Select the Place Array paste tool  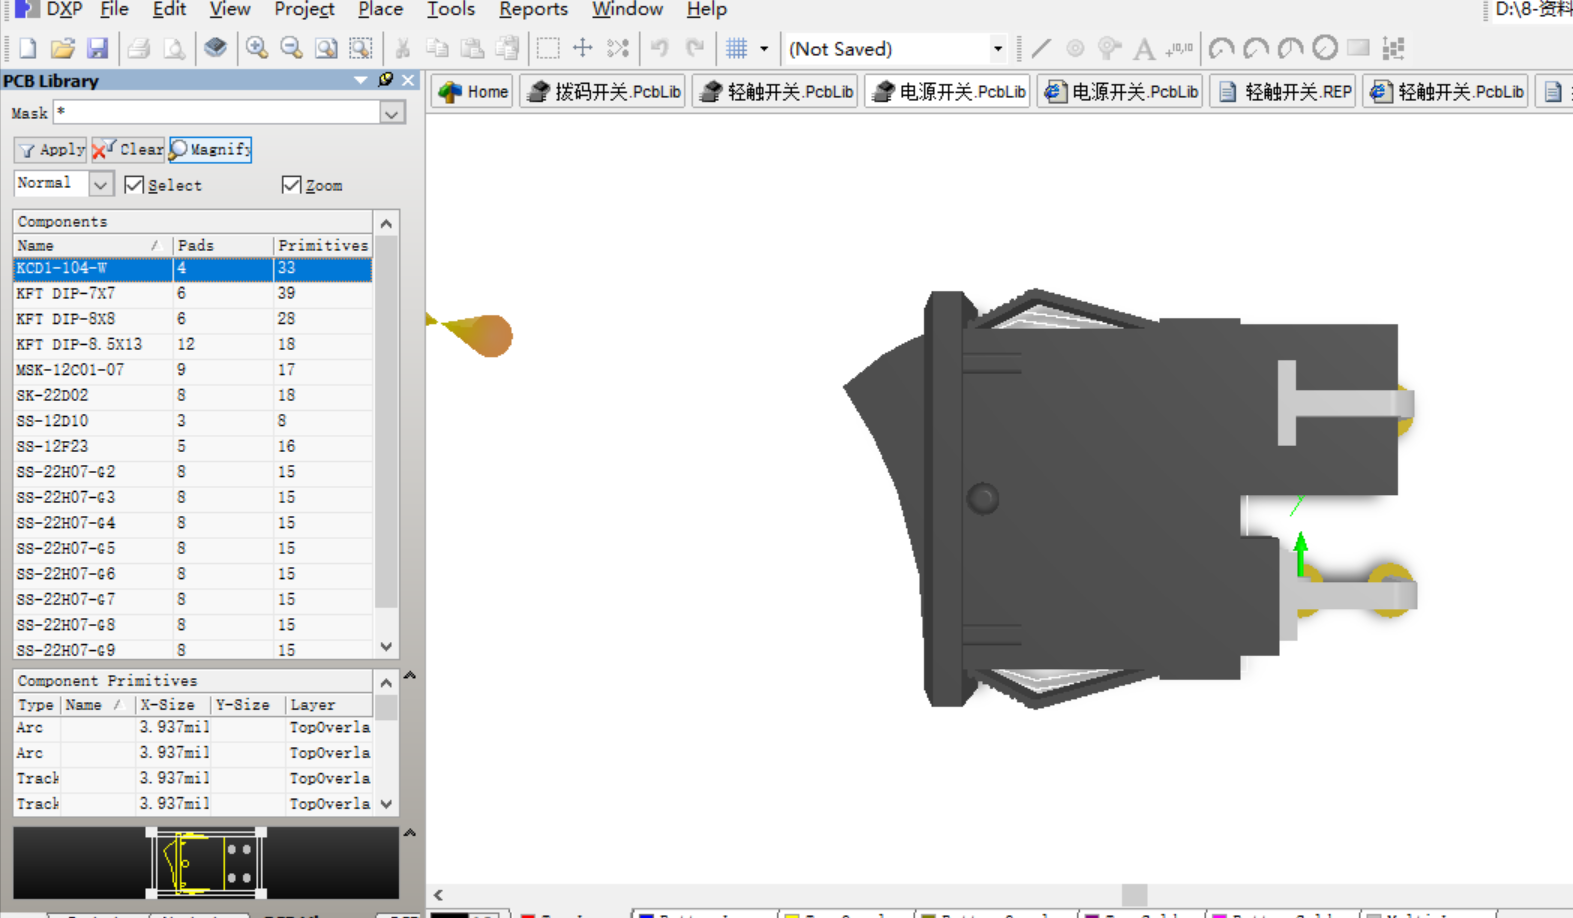(1393, 48)
